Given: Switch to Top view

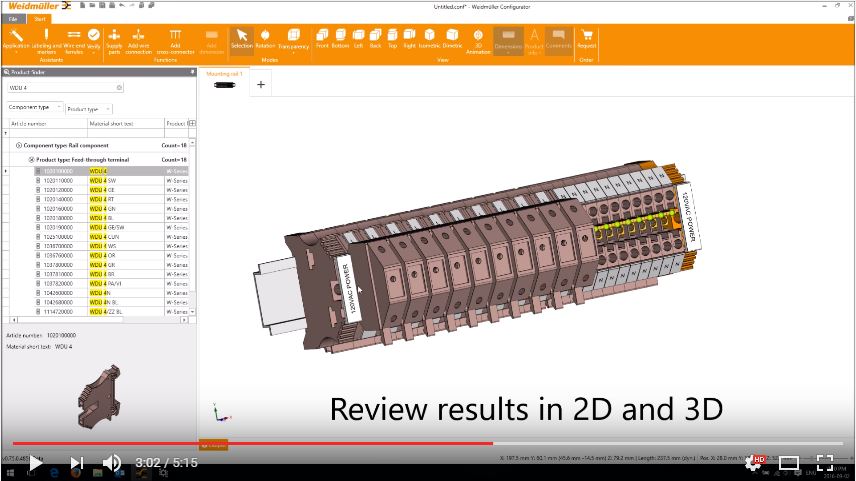Looking at the screenshot, I should (x=393, y=39).
